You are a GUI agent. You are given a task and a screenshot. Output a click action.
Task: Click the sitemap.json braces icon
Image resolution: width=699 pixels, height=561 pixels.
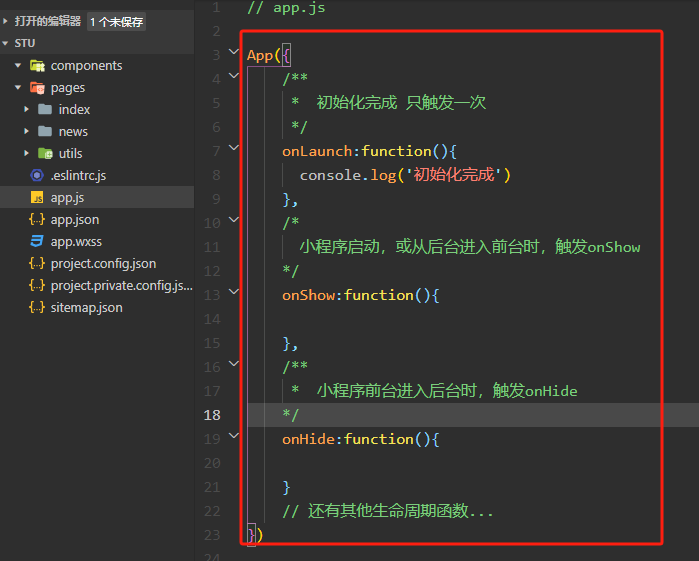pos(37,307)
